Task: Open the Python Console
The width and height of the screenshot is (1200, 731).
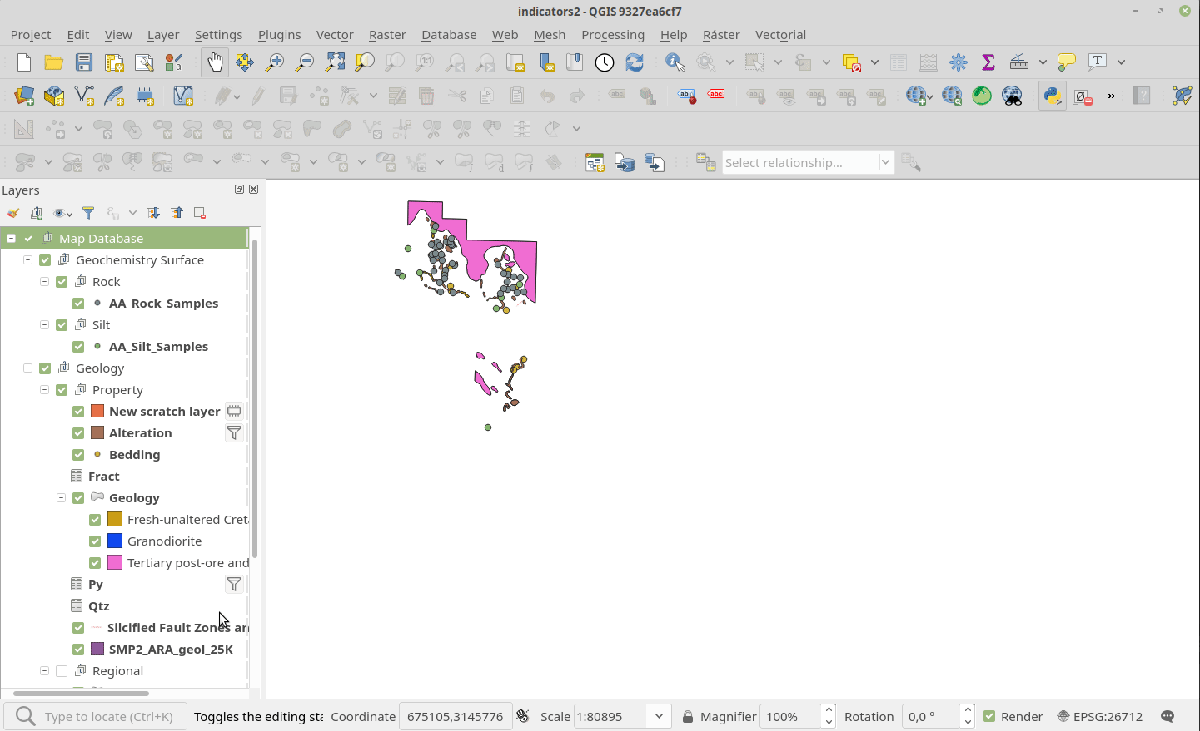Action: point(1051,96)
